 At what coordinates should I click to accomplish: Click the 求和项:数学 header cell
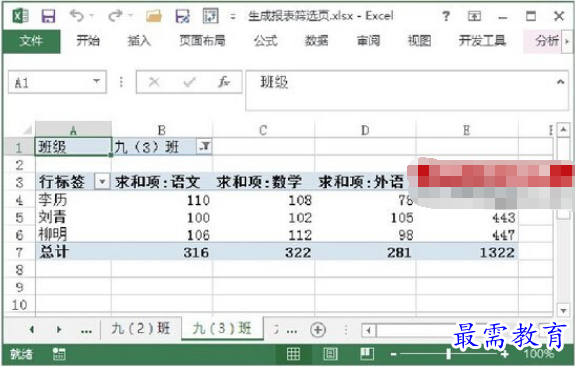point(263,181)
